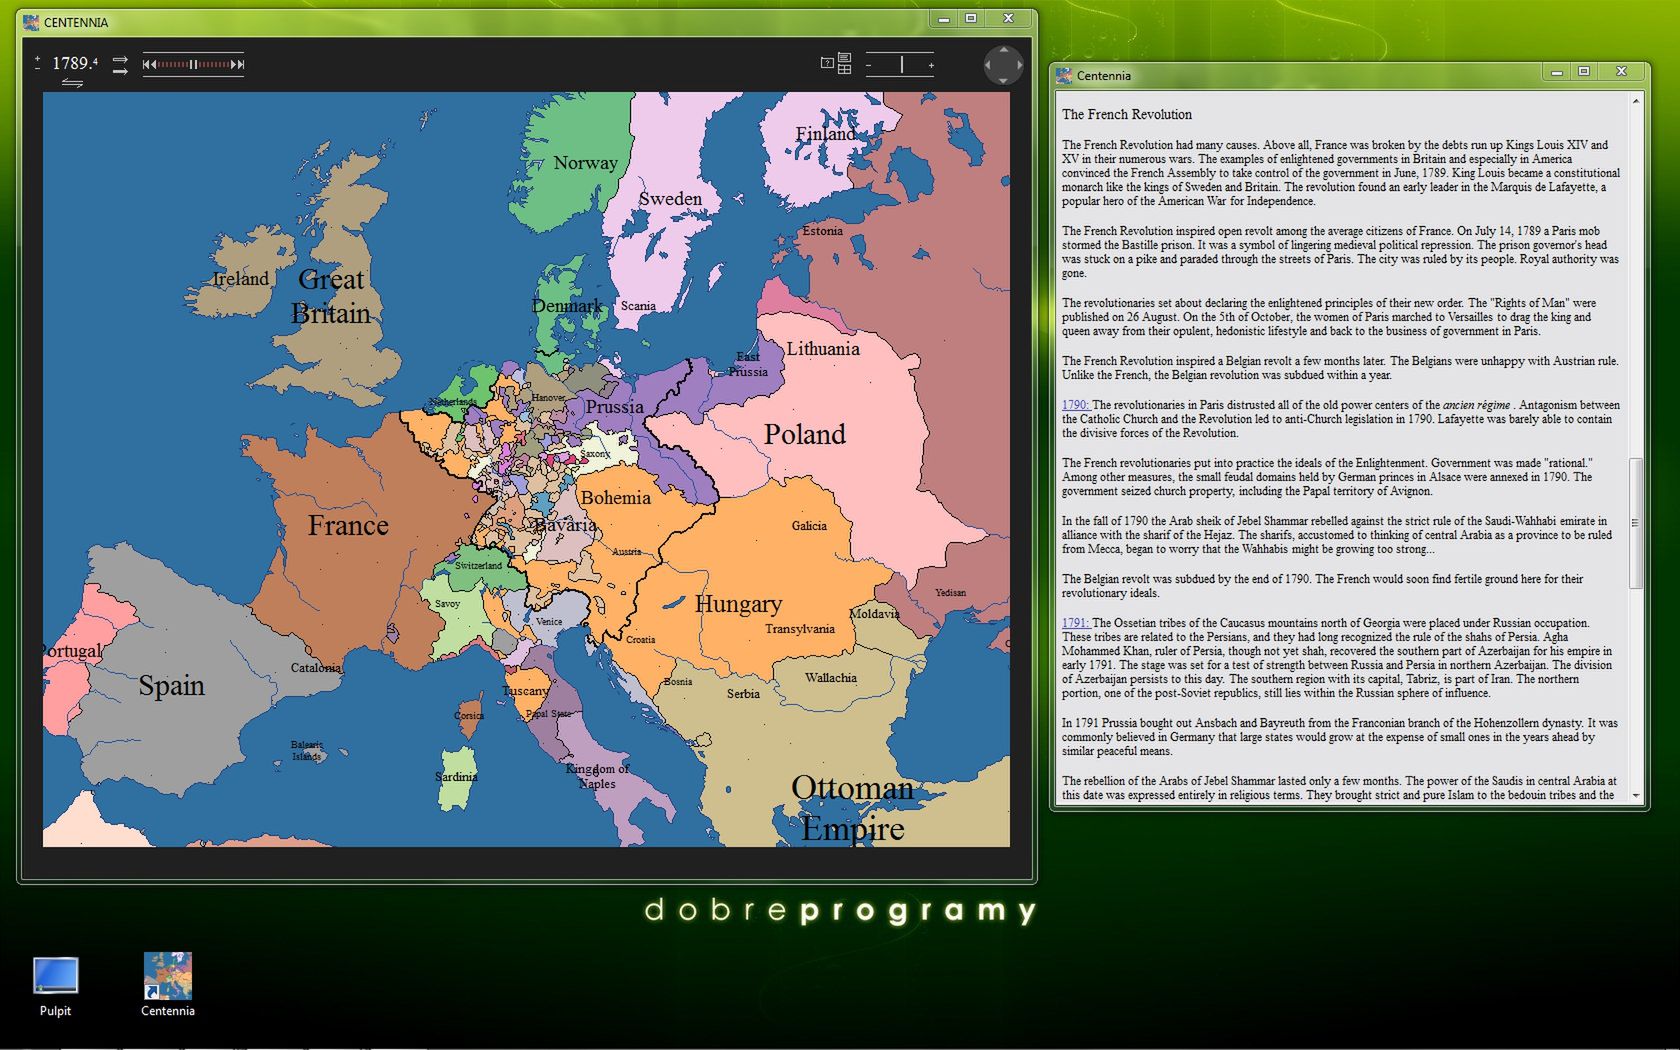Click the Centennia desktop shortcut

coord(168,985)
